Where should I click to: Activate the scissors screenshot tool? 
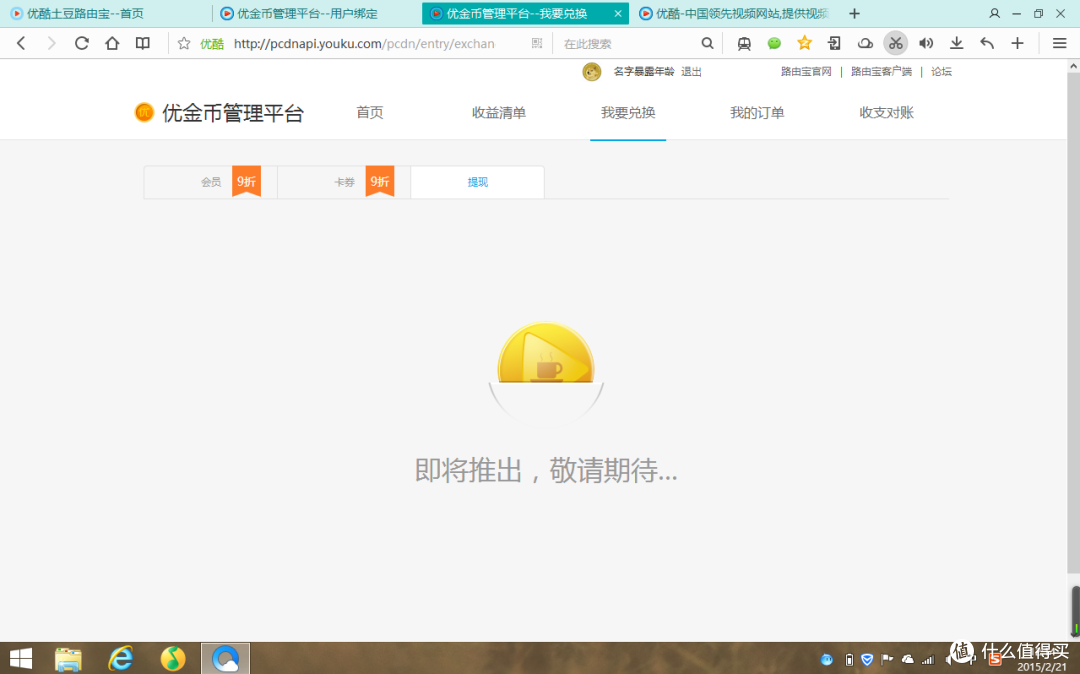coord(895,43)
